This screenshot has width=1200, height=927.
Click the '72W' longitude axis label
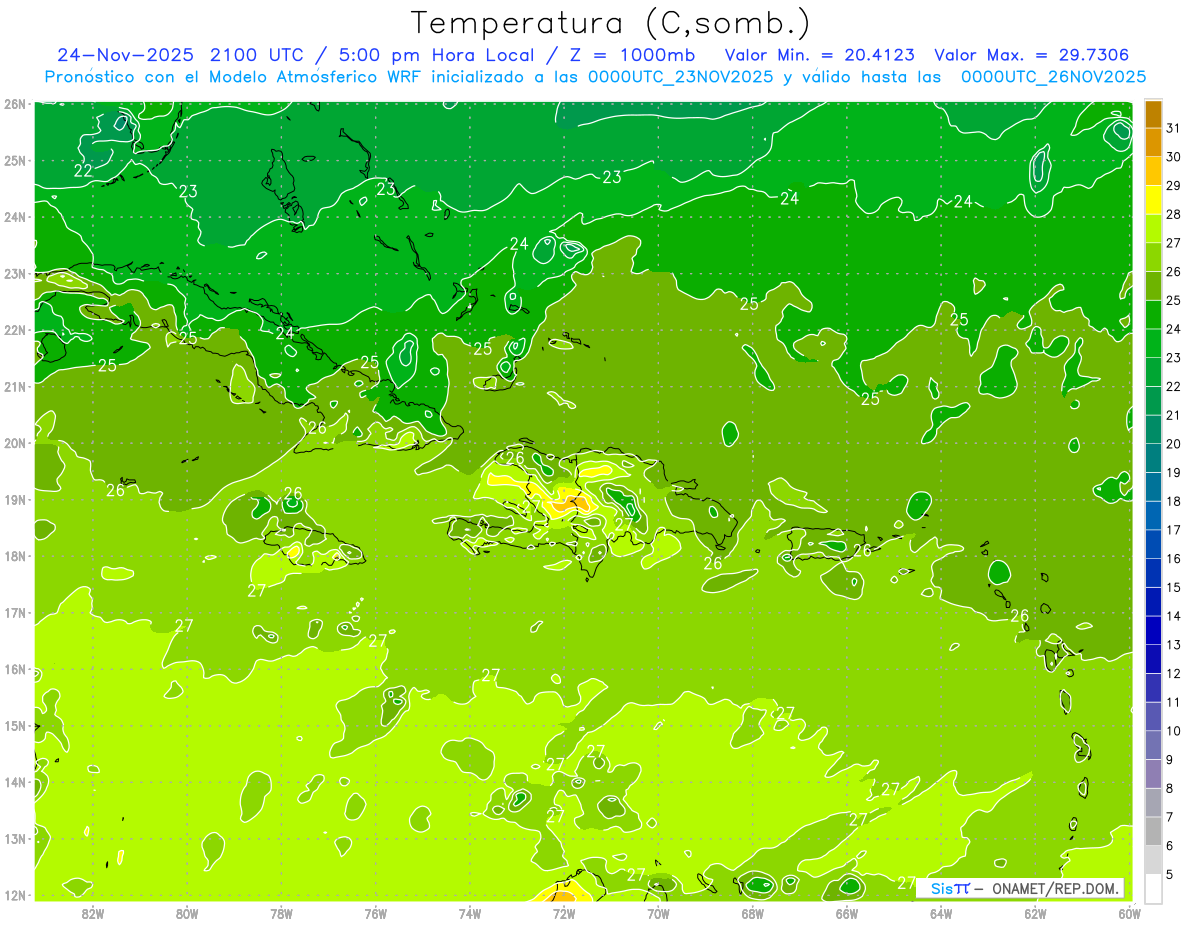[564, 913]
